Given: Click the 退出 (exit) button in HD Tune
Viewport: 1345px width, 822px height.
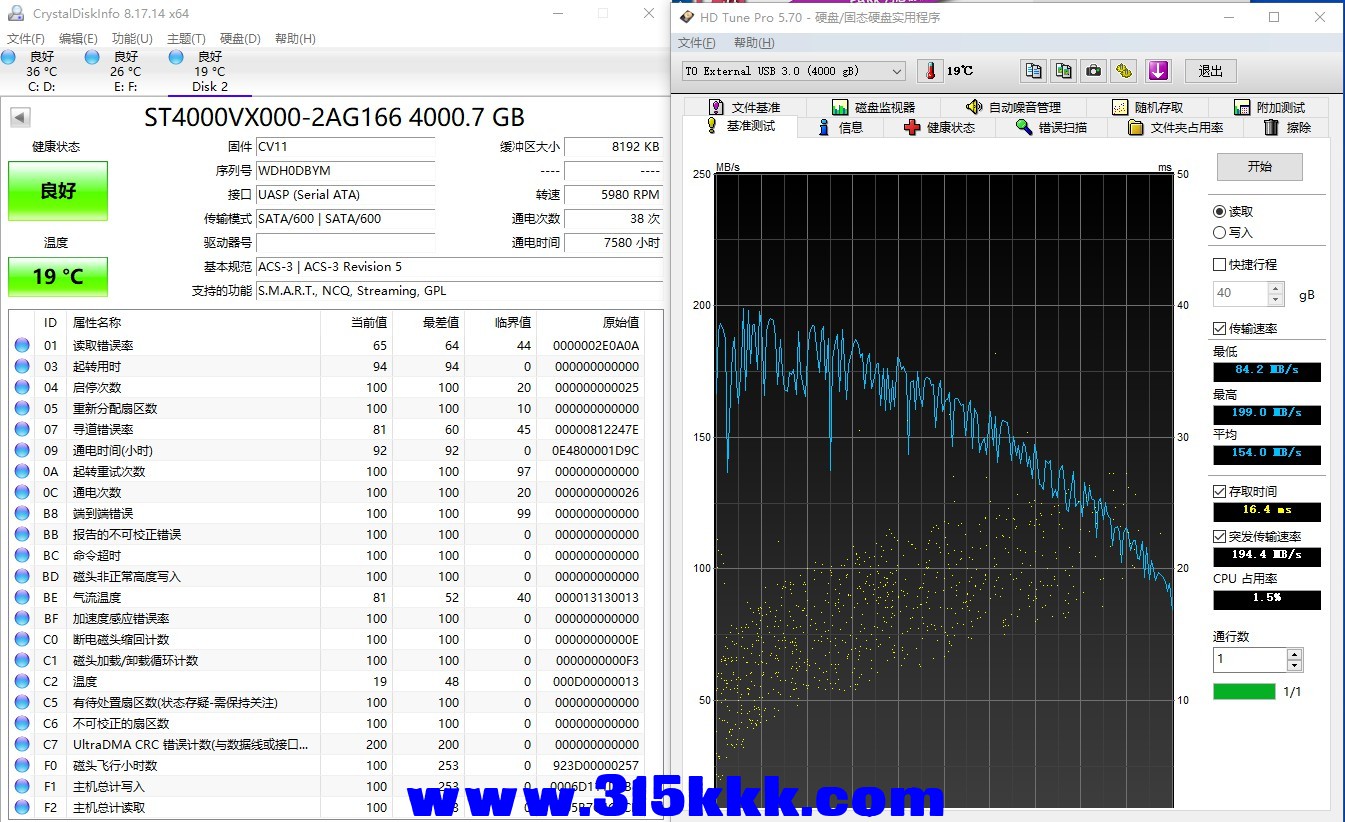Looking at the screenshot, I should click(1210, 71).
